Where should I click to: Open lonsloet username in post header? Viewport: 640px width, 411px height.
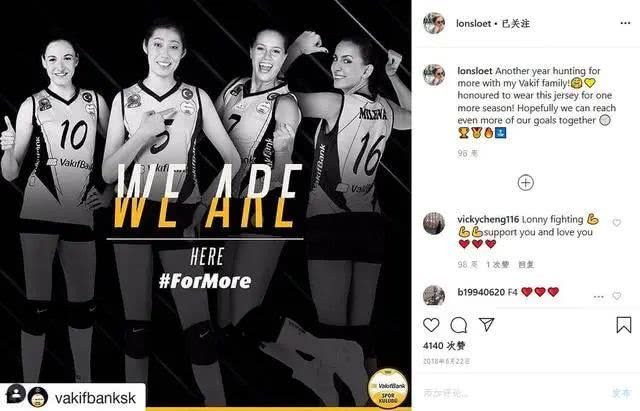[x=473, y=24]
